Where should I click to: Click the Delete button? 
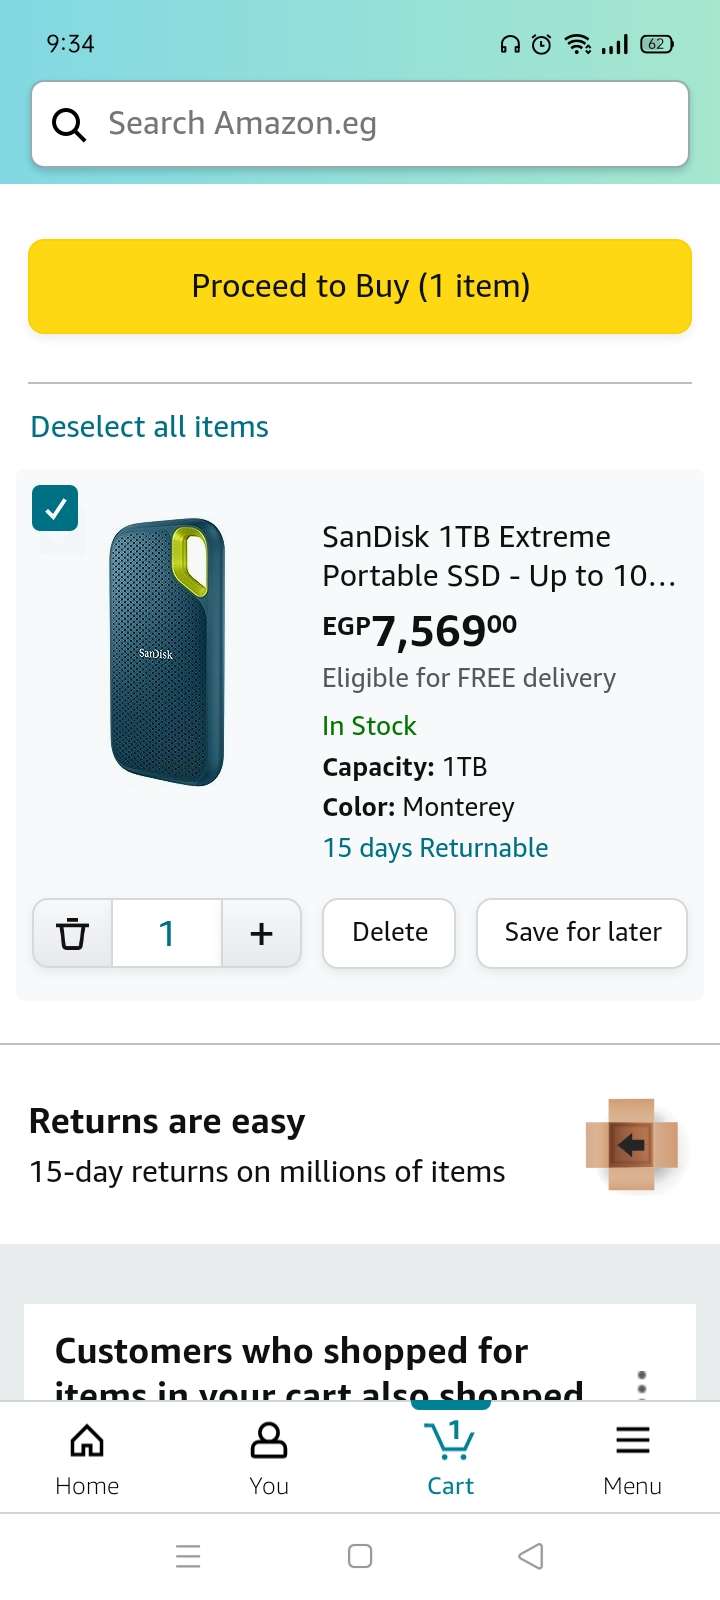click(x=389, y=933)
